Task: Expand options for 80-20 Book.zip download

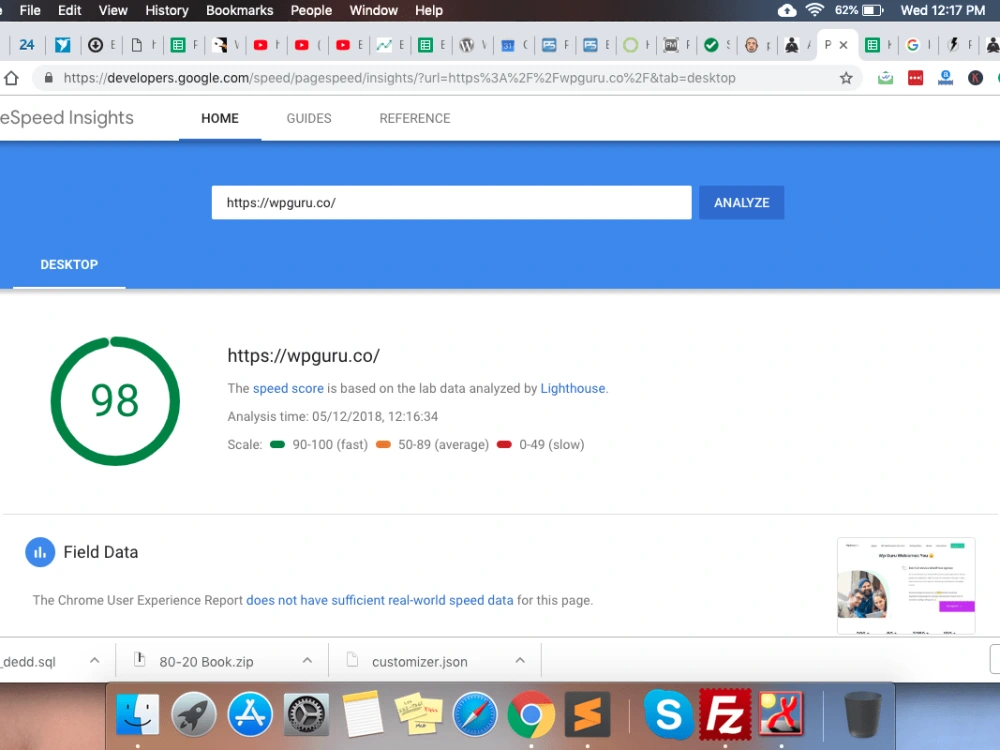Action: point(307,661)
